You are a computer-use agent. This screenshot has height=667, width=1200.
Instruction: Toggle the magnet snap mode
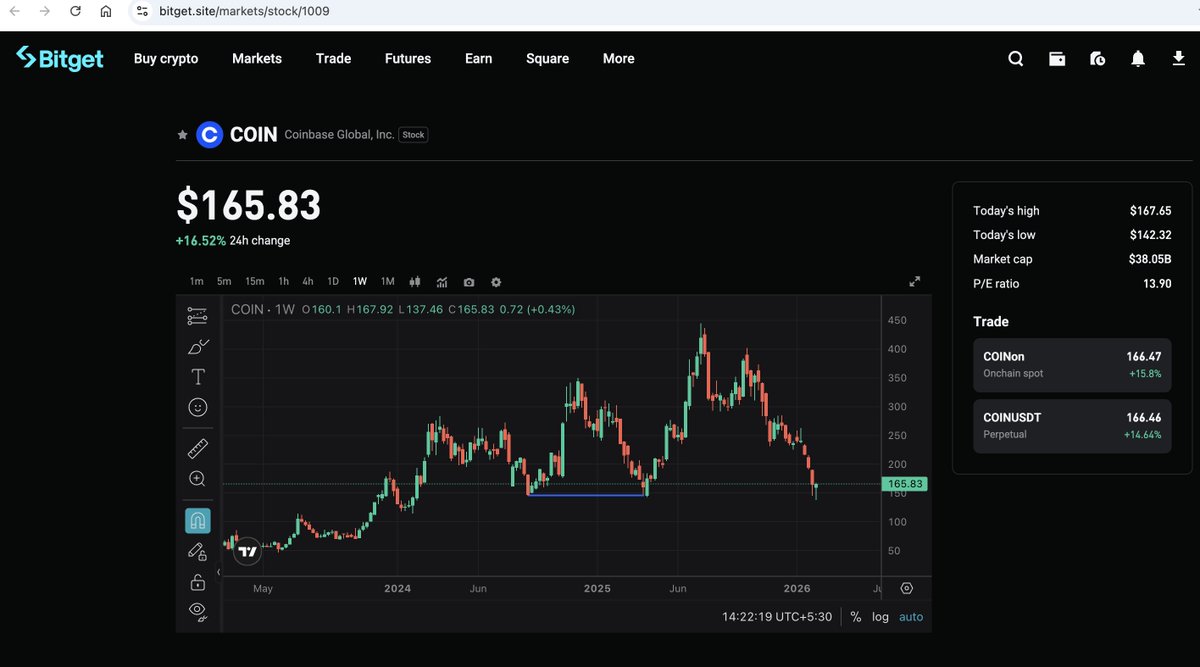[197, 521]
